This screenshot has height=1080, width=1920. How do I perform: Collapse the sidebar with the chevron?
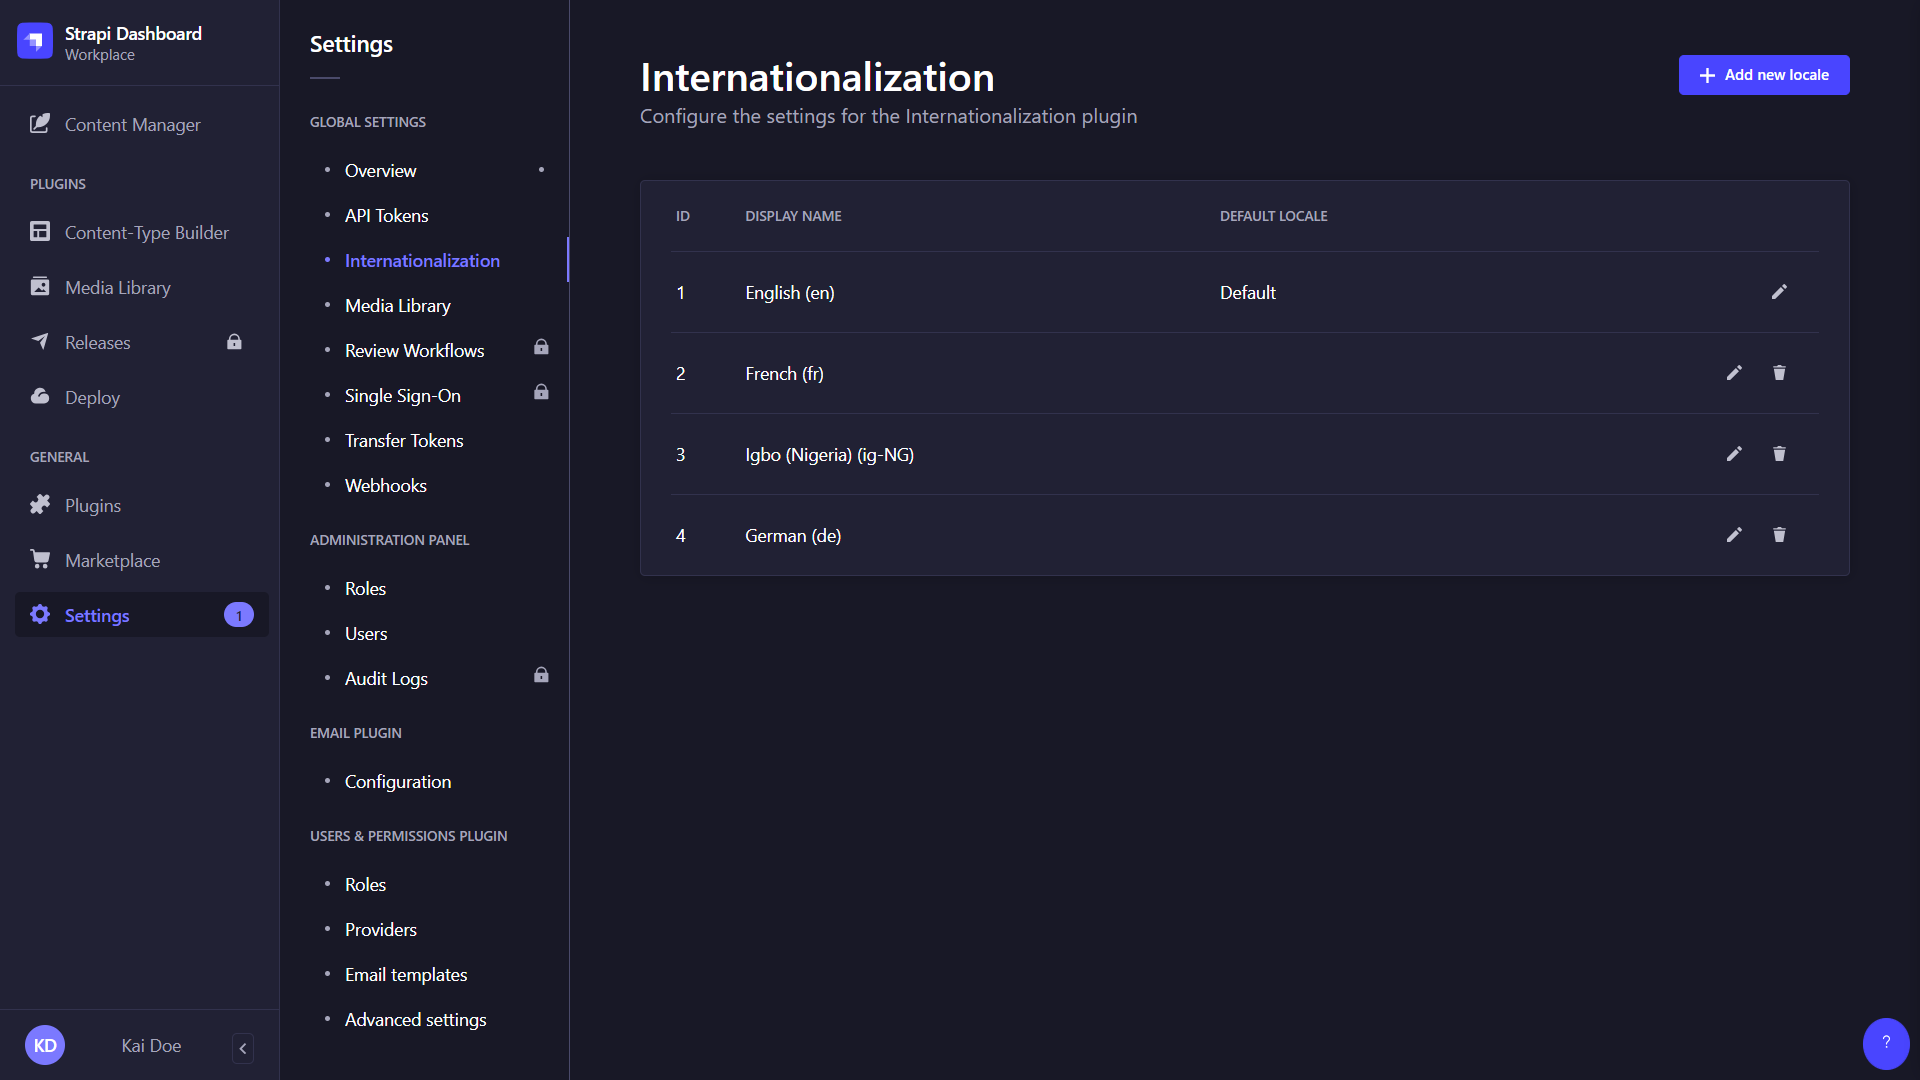coord(242,1048)
